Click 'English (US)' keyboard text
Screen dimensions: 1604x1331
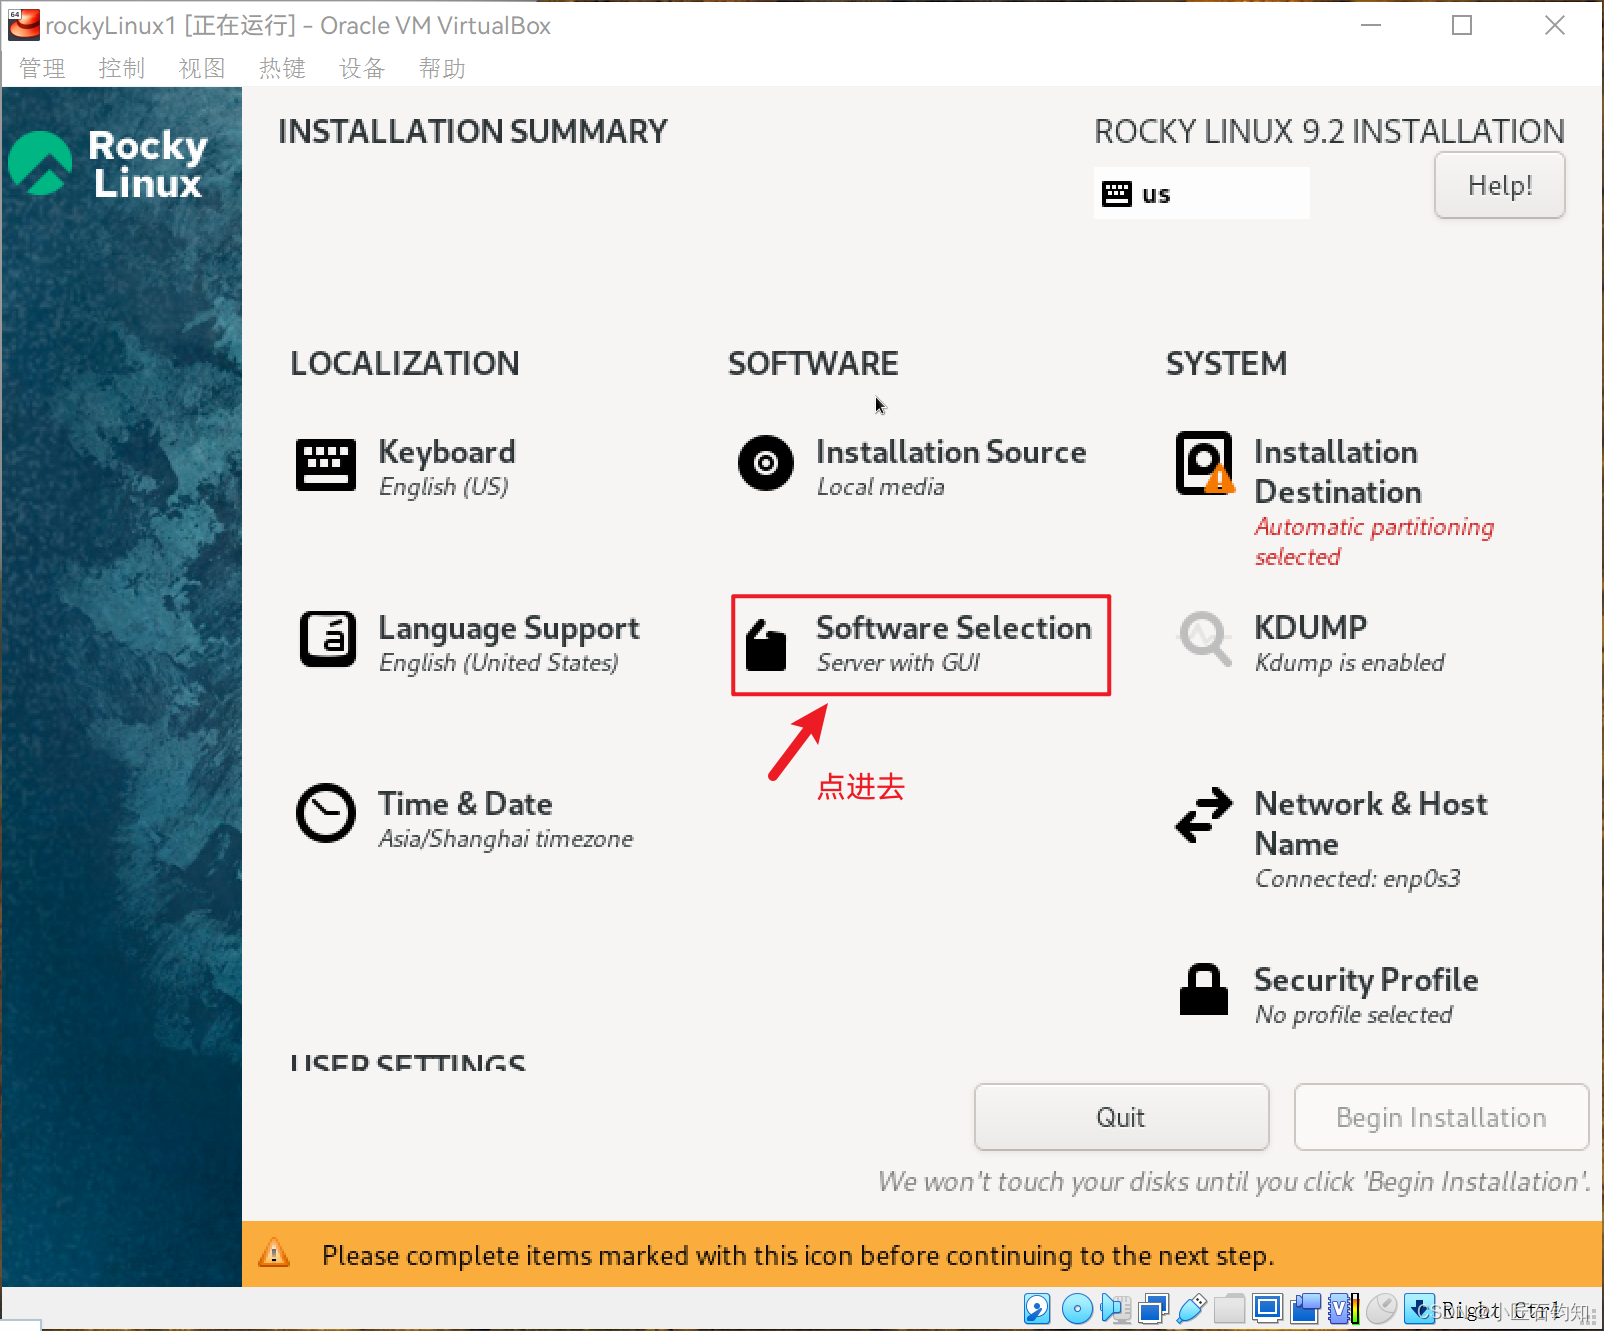[444, 487]
